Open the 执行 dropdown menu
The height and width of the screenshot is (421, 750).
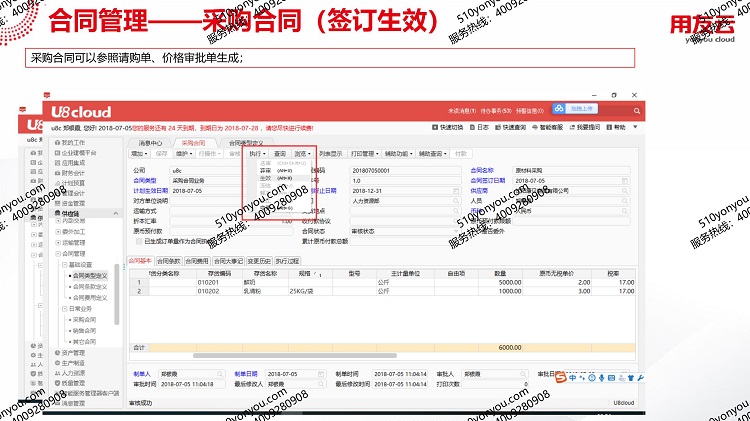click(x=257, y=154)
